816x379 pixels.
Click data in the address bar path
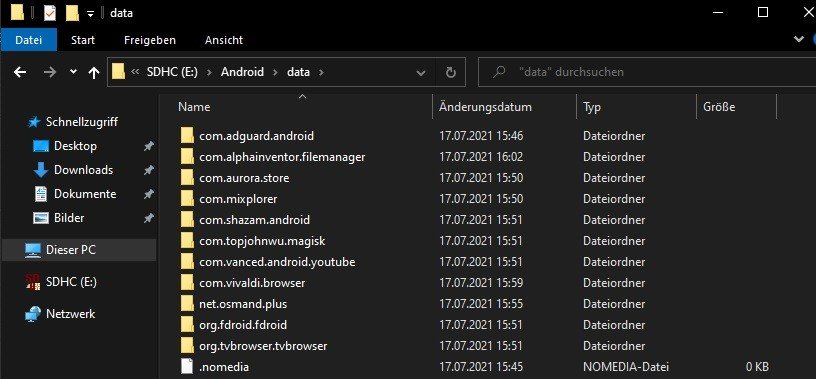[298, 72]
